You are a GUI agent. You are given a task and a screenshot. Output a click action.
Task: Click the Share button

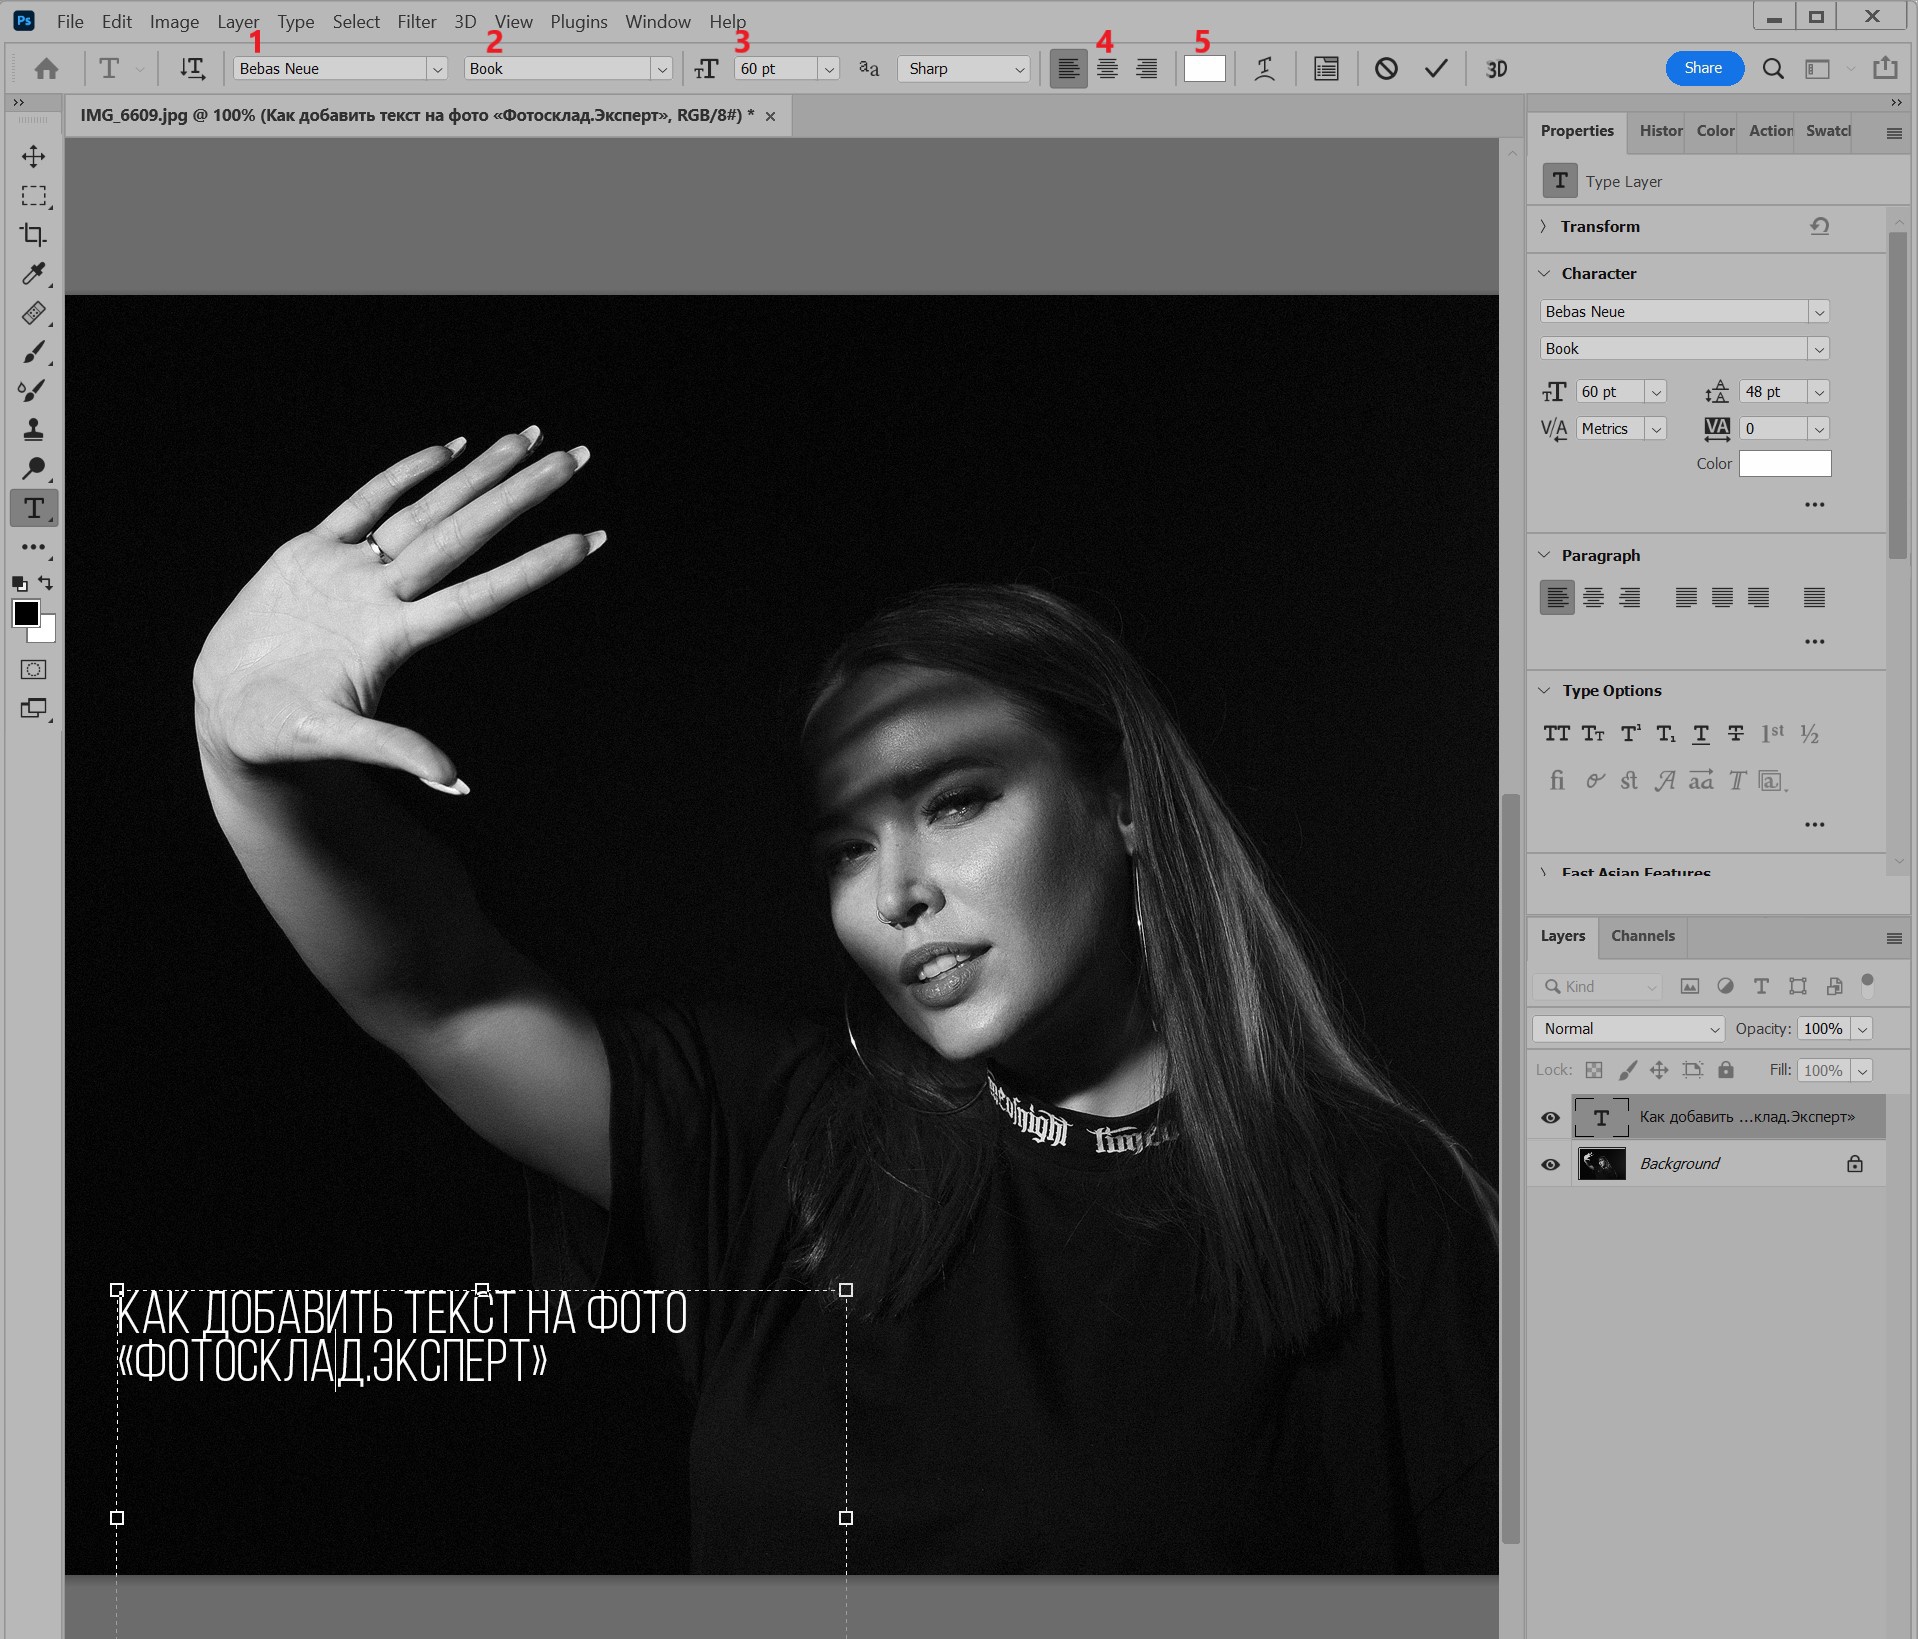pyautogui.click(x=1703, y=68)
